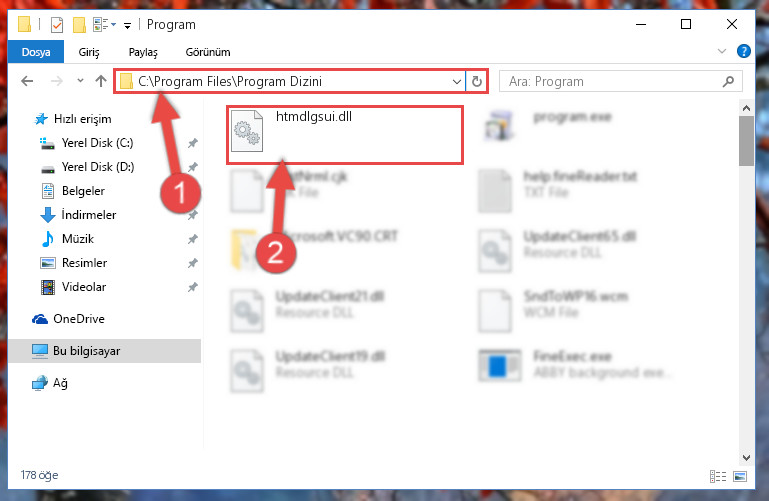Open the Paylaş ribbon tab
Viewport: 769px width, 501px height.
click(x=143, y=52)
